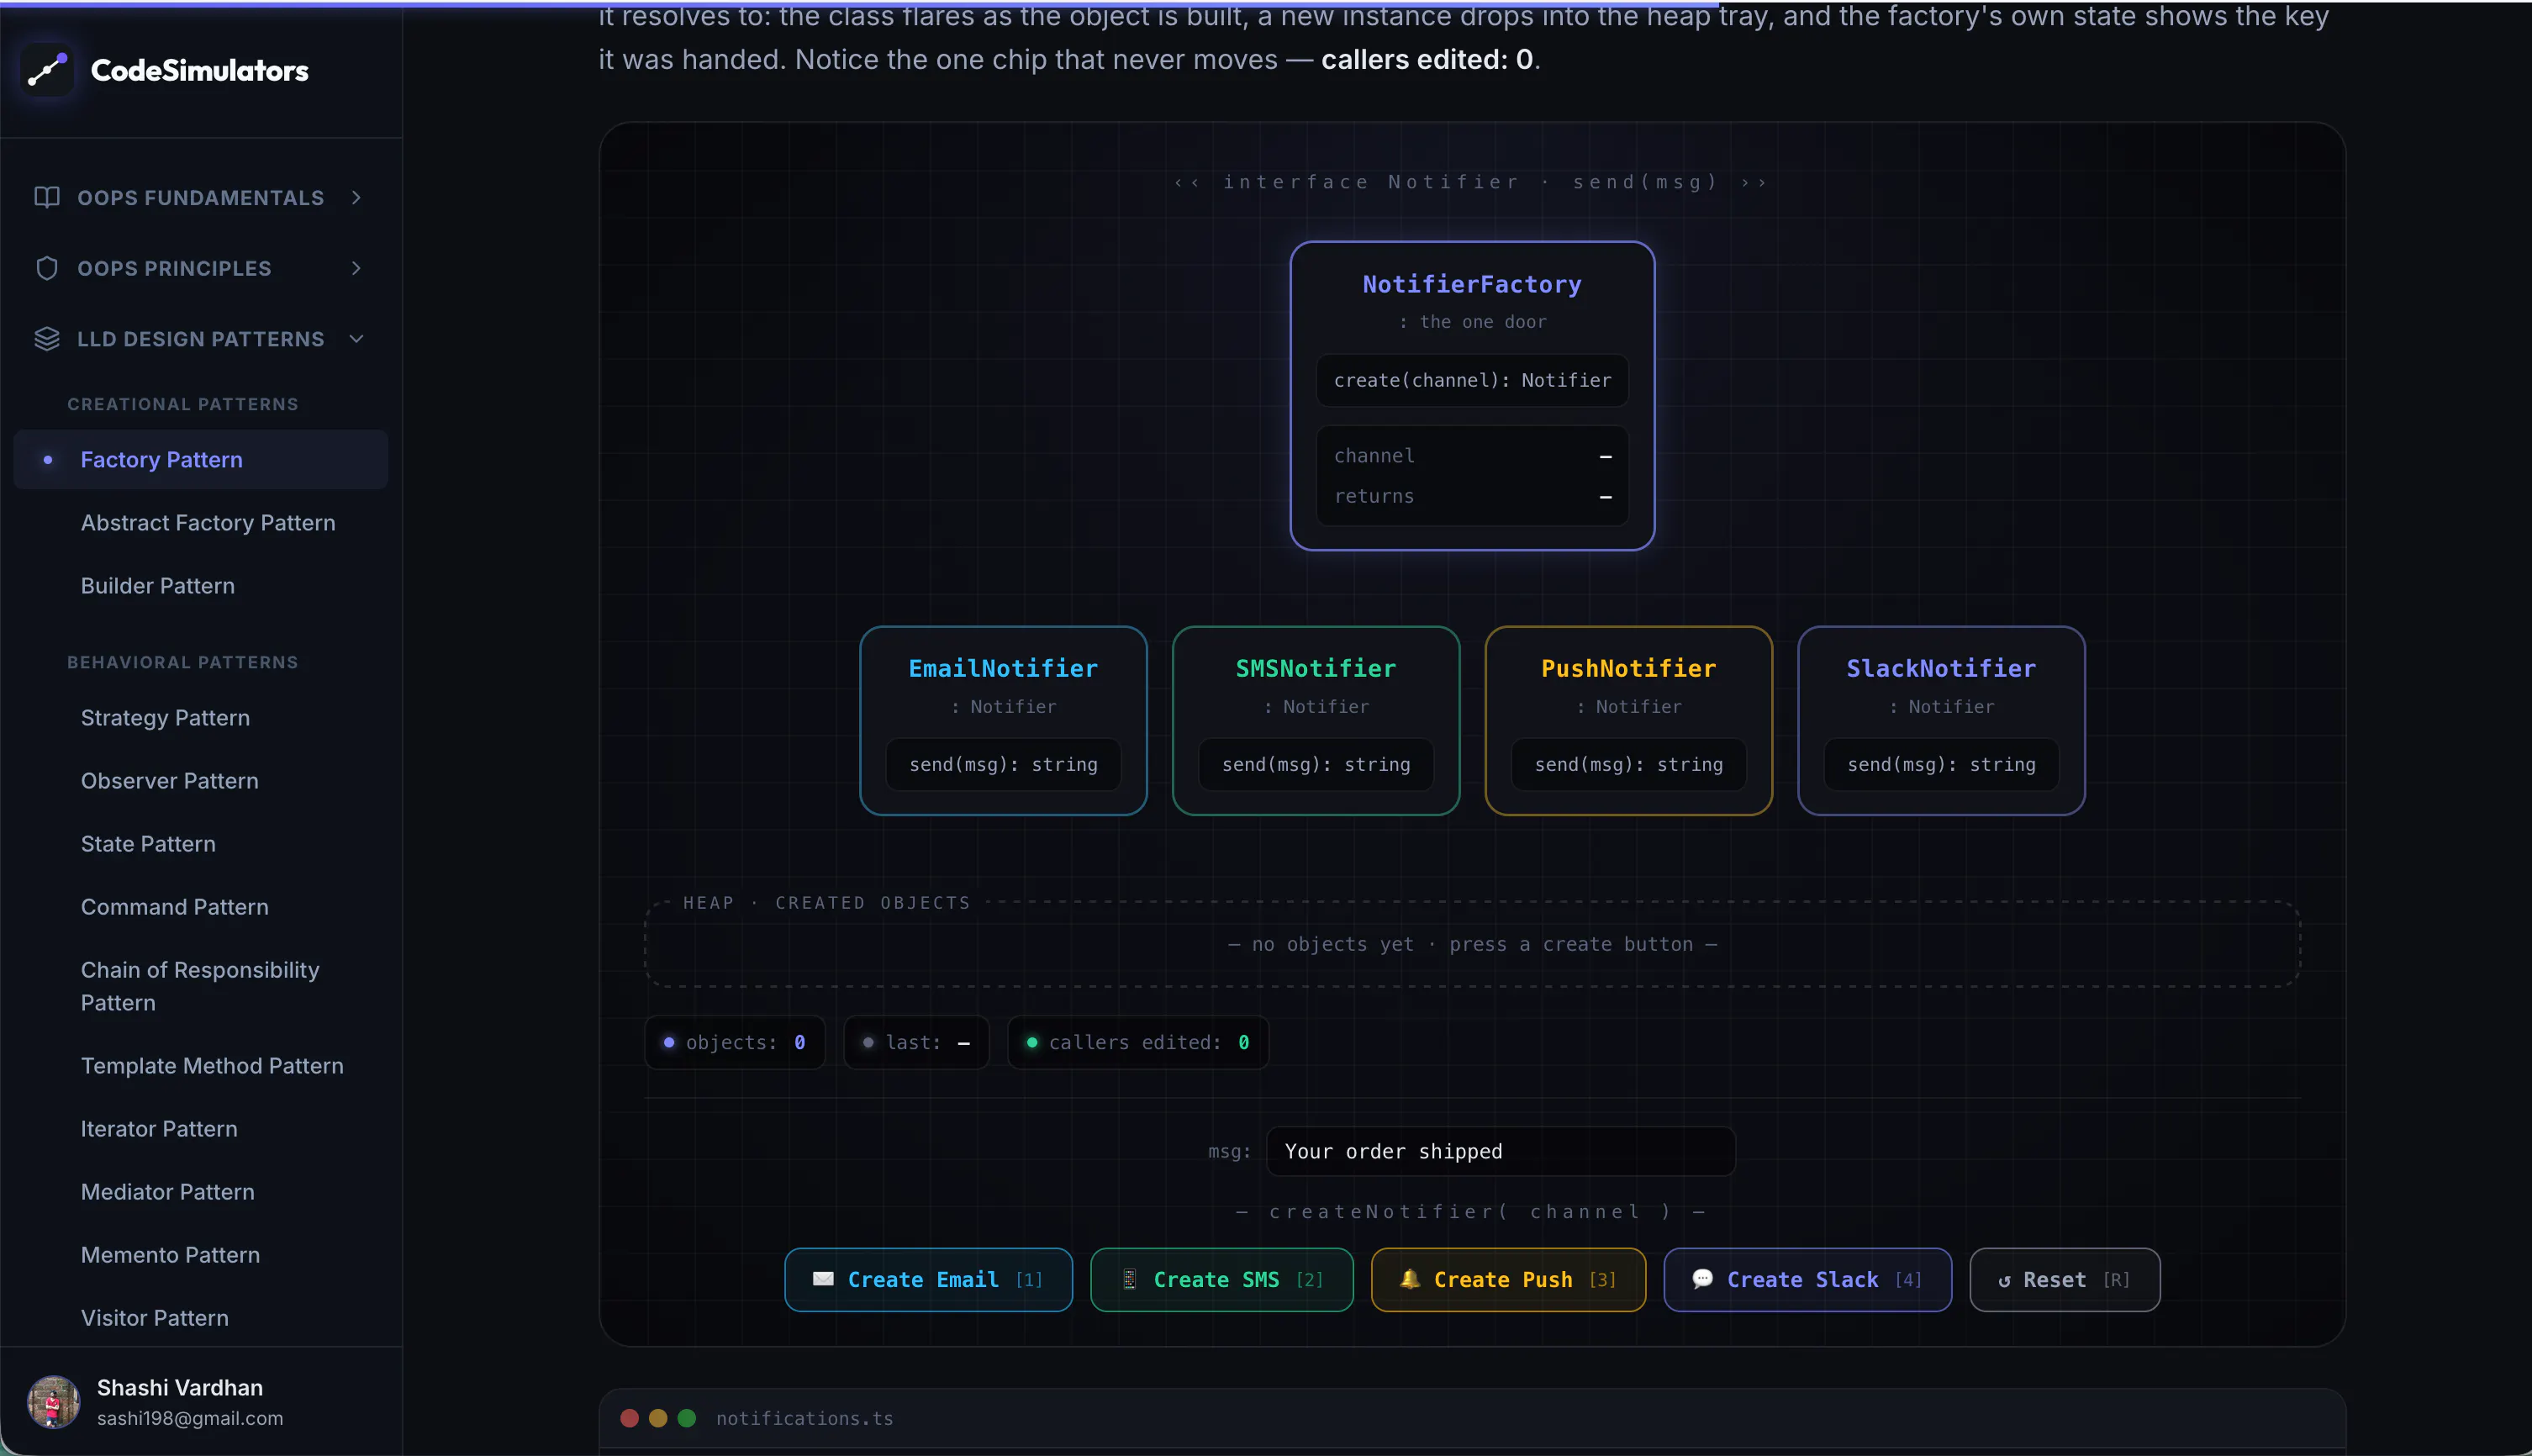Click the yellow dot on notifications.ts window

coord(658,1418)
